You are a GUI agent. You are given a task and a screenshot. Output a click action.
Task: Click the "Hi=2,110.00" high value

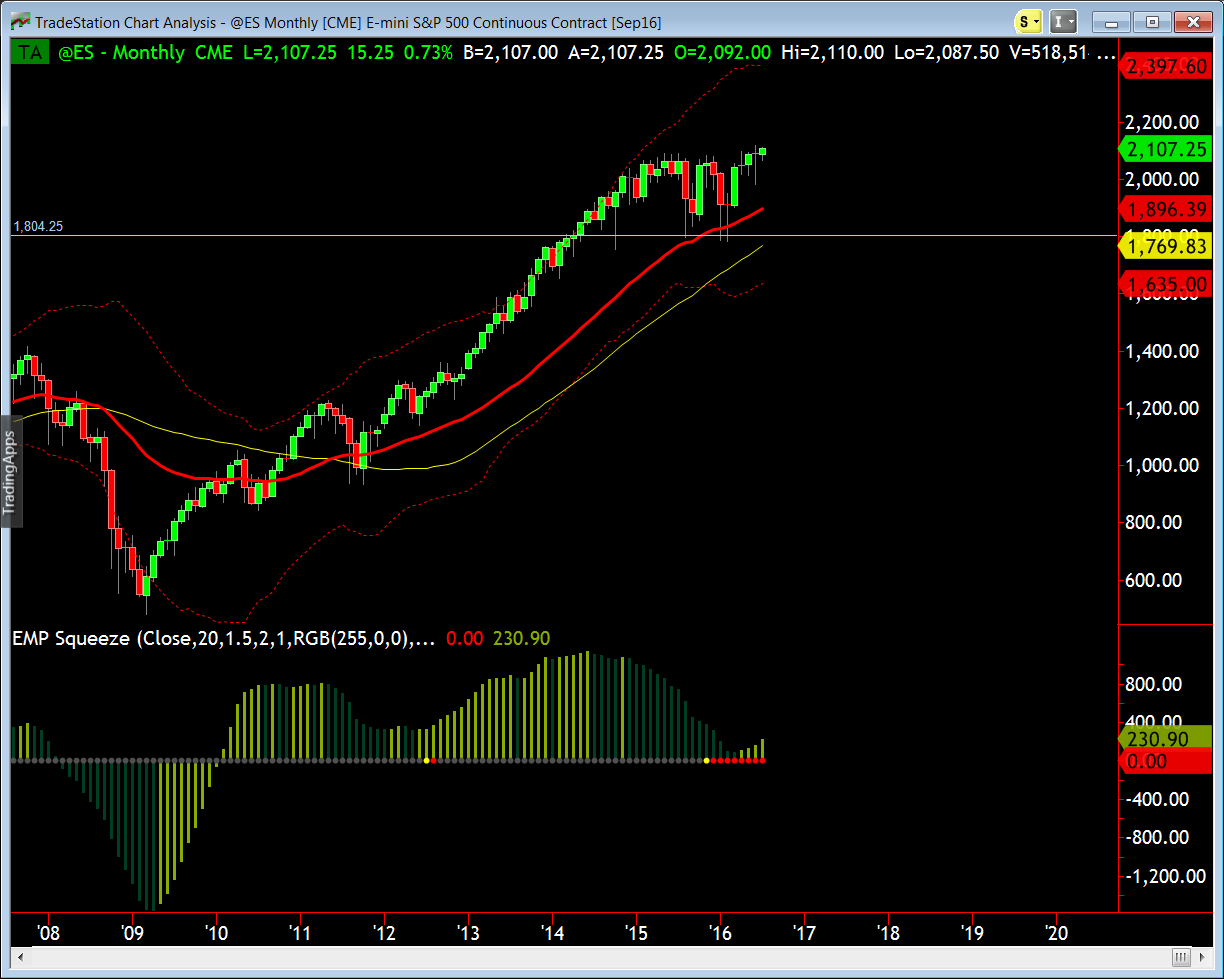point(832,53)
